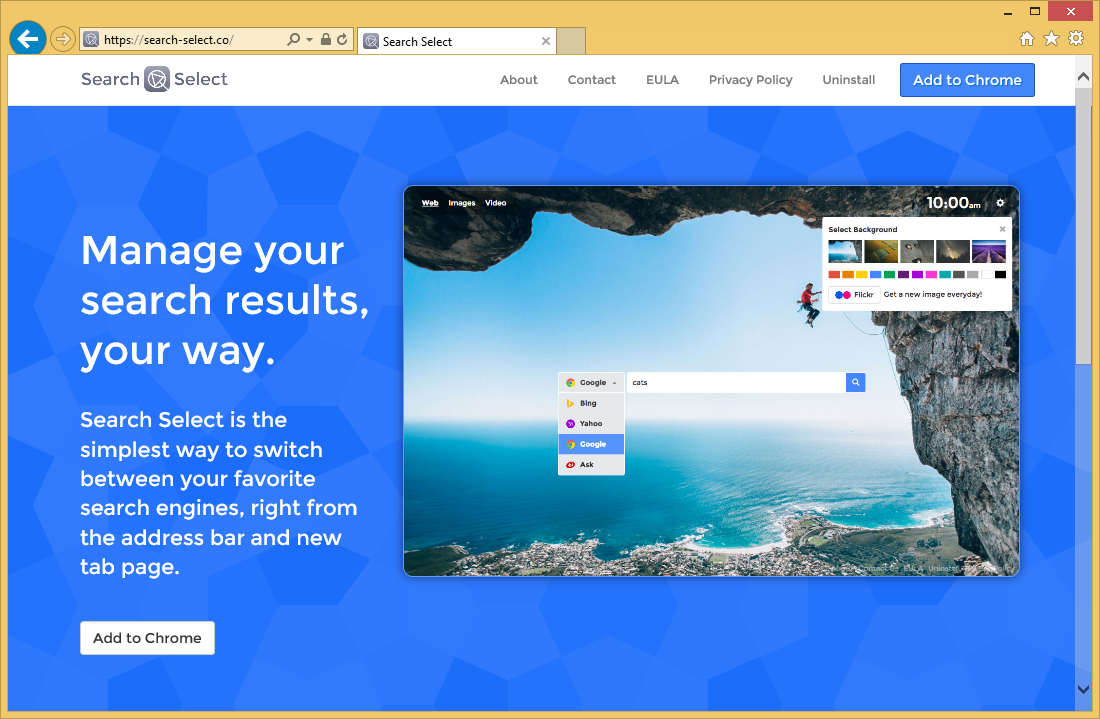The height and width of the screenshot is (719, 1100).
Task: Choose Bing from engine list
Action: tap(591, 403)
